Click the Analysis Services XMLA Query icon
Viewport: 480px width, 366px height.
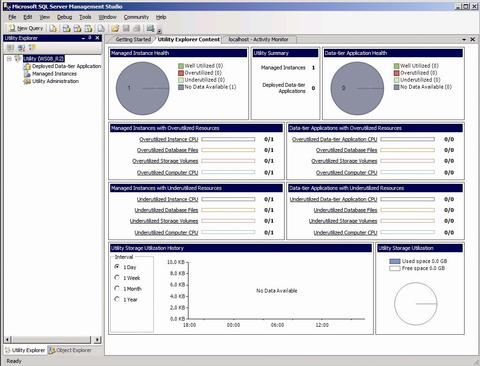pyautogui.click(x=88, y=28)
